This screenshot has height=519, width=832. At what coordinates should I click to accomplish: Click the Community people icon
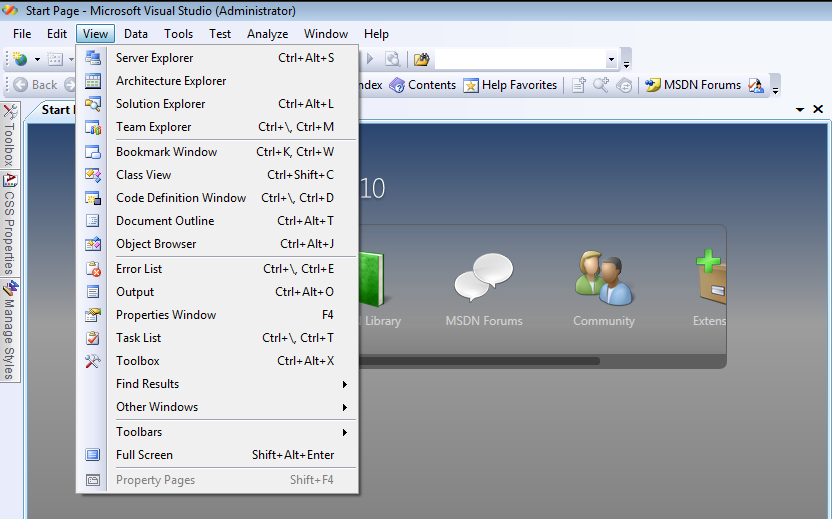tap(604, 278)
